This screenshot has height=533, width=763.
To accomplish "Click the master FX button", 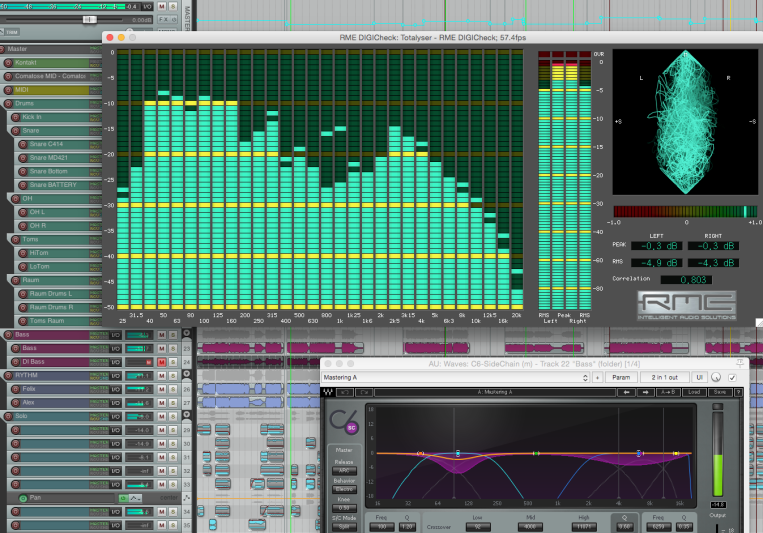I will point(163,20).
